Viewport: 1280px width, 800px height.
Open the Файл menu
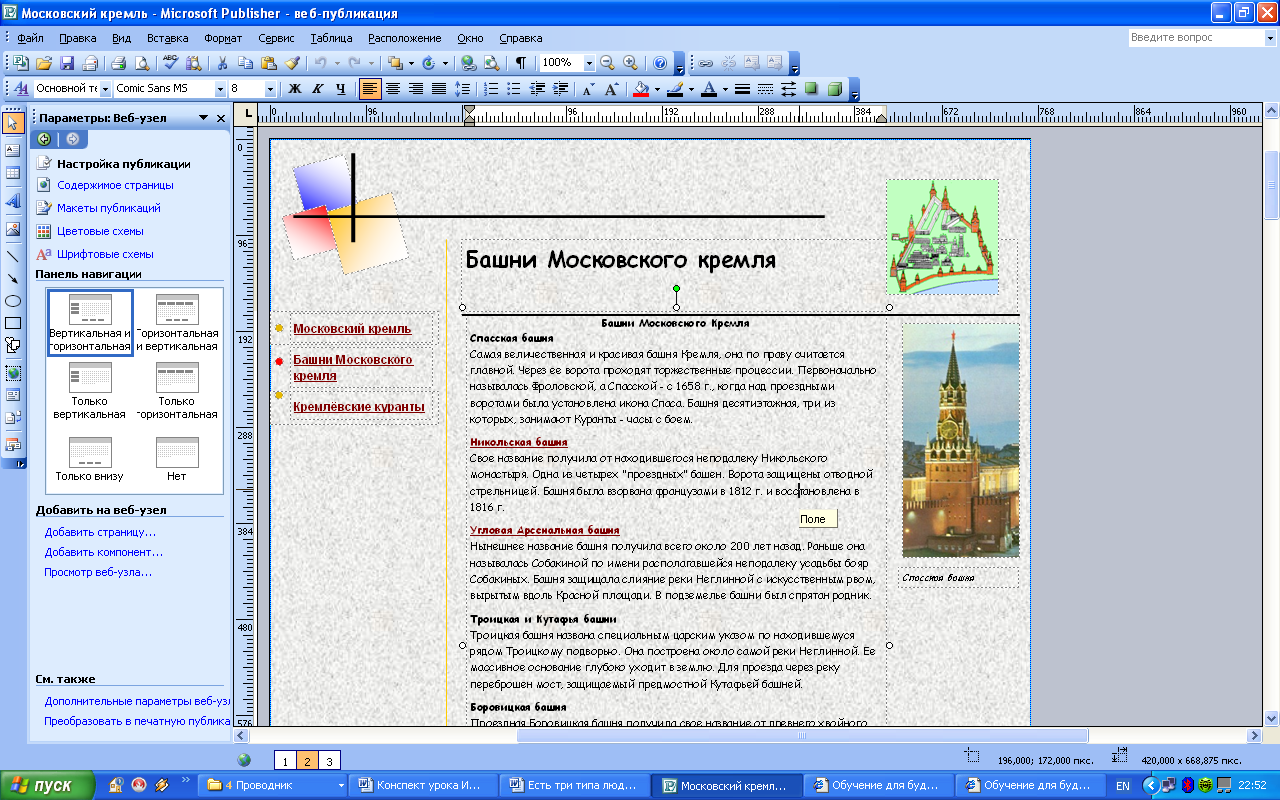tap(30, 38)
